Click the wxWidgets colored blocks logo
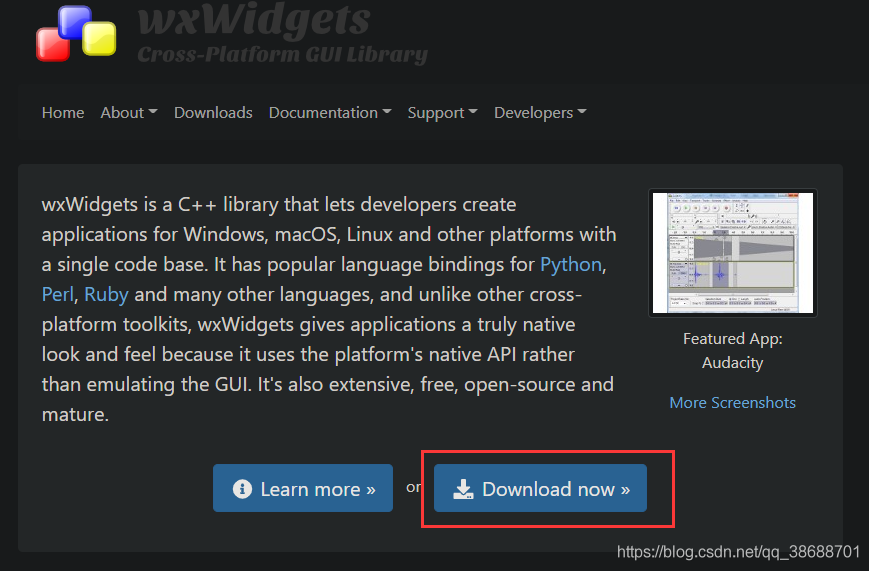The width and height of the screenshot is (869, 571). pyautogui.click(x=76, y=33)
